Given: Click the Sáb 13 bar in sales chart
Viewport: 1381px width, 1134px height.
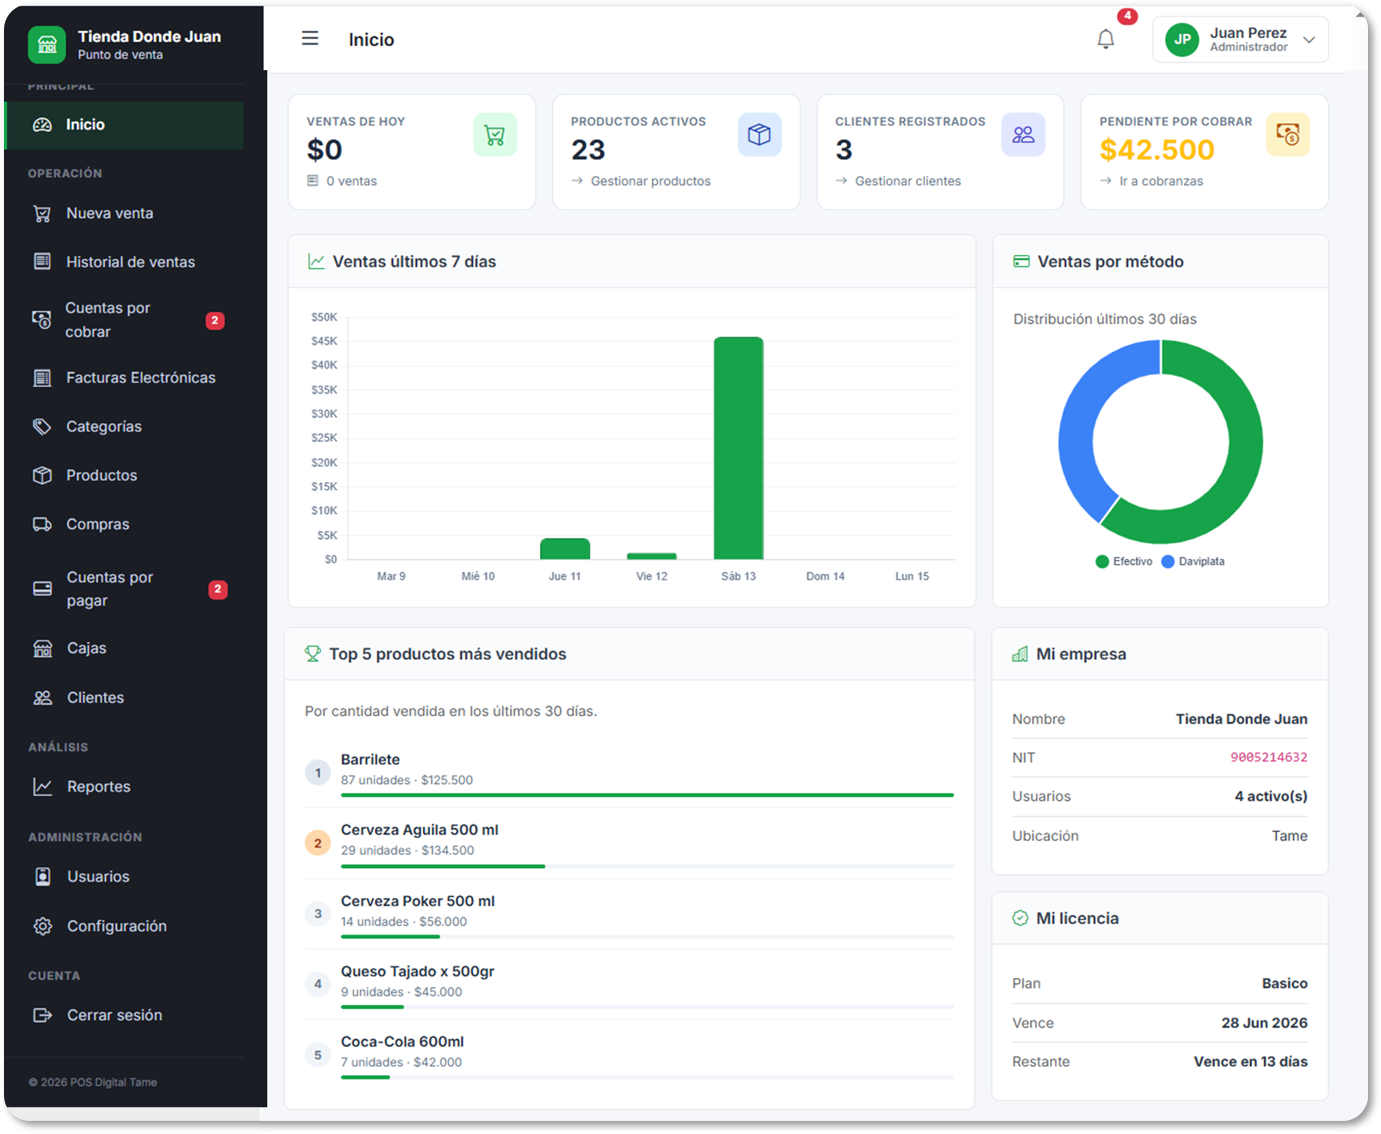Looking at the screenshot, I should [739, 448].
